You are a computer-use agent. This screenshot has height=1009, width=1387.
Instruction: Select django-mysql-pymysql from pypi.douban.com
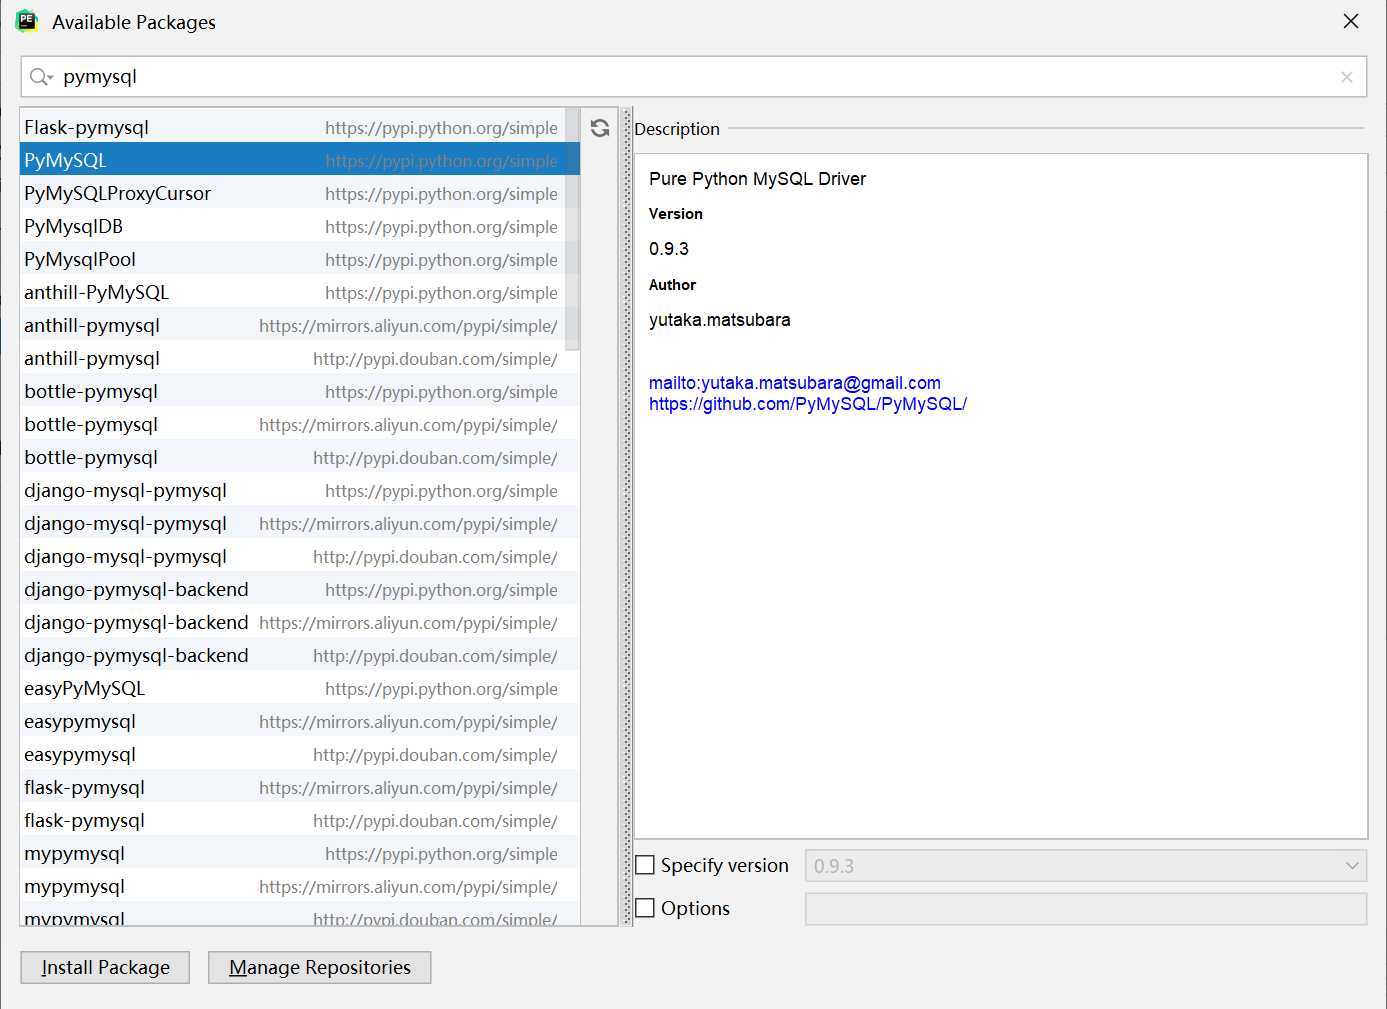click(300, 556)
